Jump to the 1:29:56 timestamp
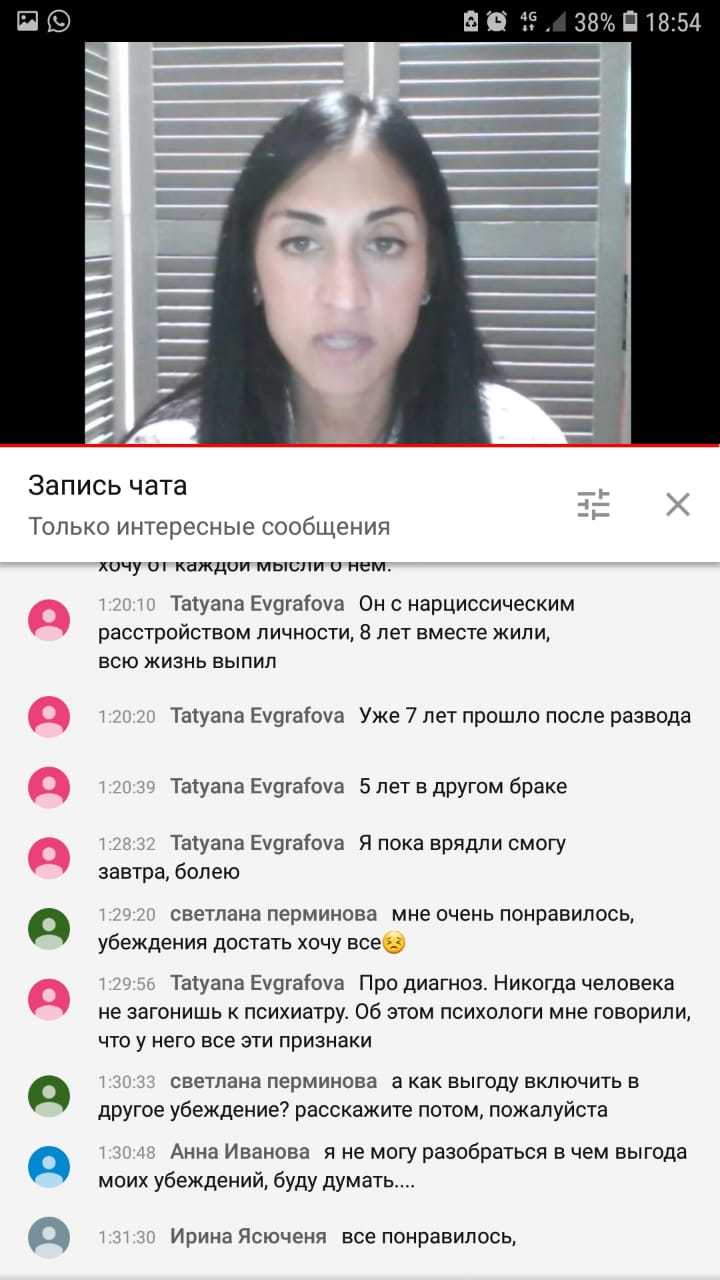The width and height of the screenshot is (720, 1280). [x=126, y=984]
